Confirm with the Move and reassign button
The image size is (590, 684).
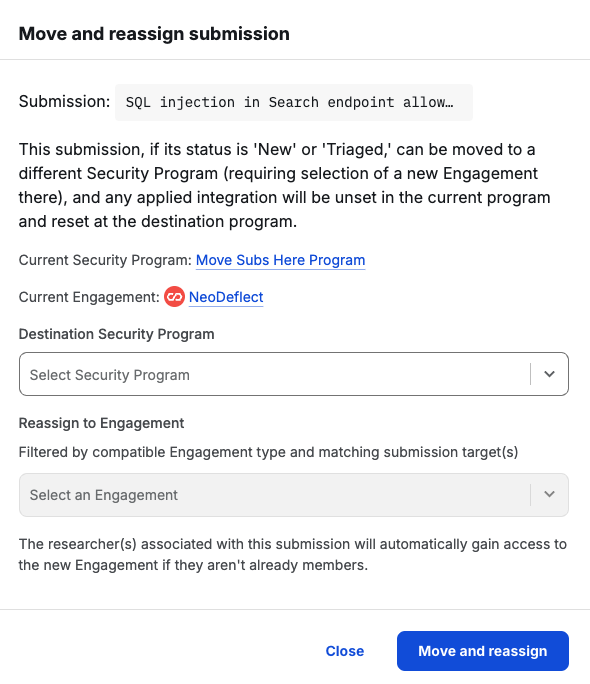483,651
